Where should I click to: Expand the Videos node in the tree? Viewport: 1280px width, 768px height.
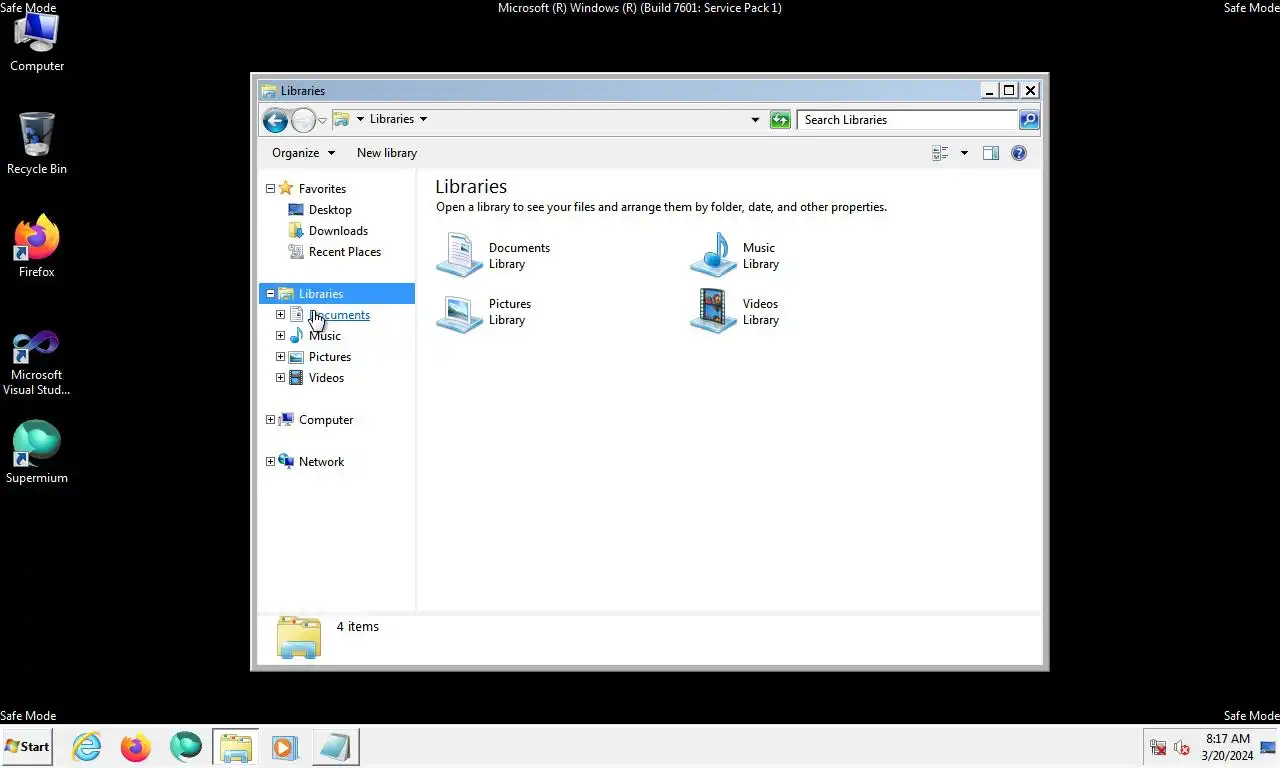point(281,378)
